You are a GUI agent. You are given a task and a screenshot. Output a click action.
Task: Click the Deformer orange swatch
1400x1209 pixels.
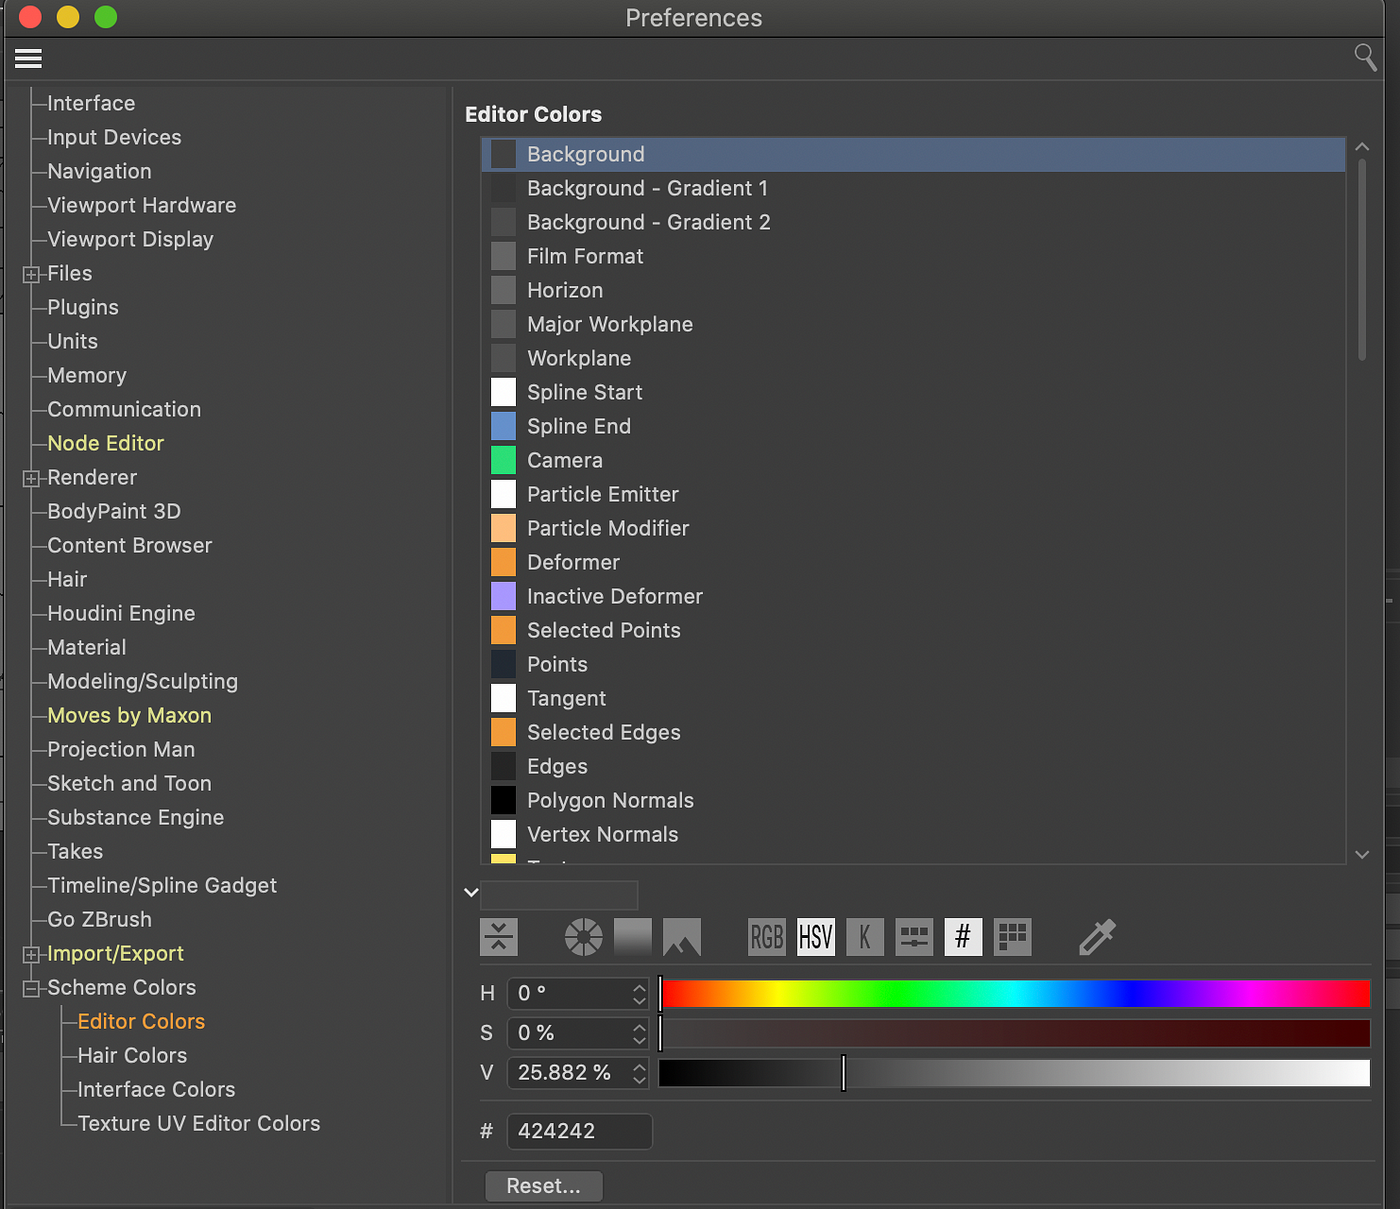click(503, 562)
